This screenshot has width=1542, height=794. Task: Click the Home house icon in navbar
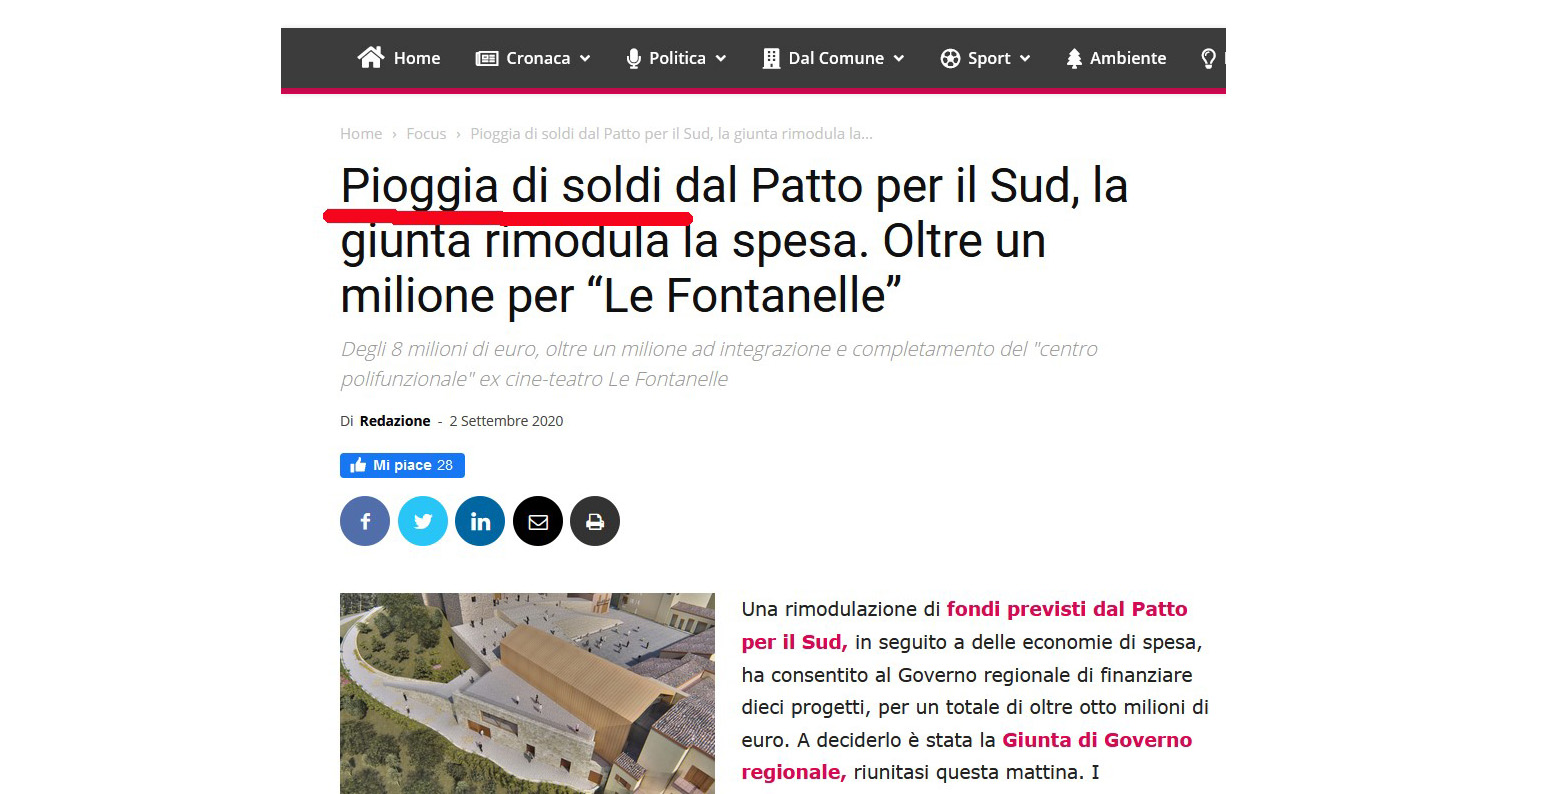[x=371, y=57]
